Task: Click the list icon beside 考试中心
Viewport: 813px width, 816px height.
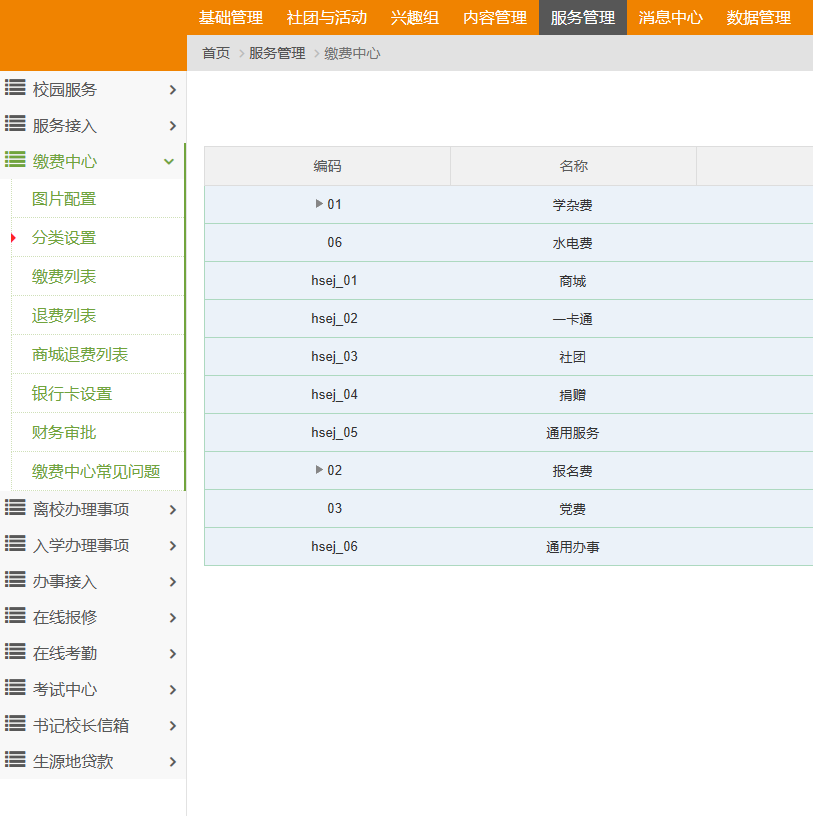Action: pyautogui.click(x=15, y=689)
